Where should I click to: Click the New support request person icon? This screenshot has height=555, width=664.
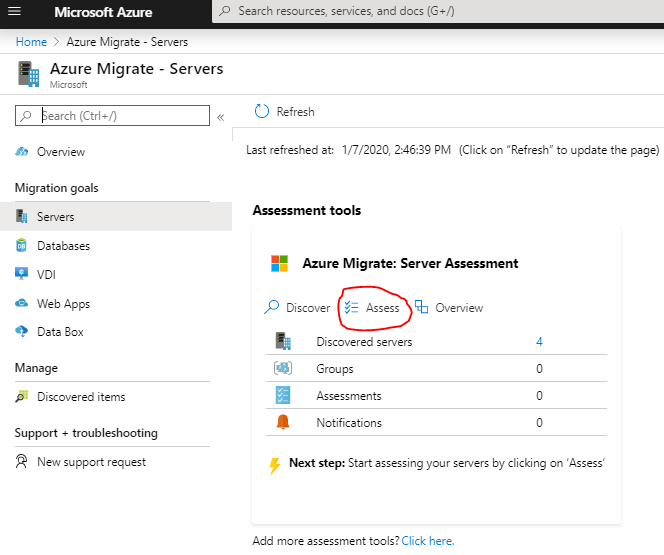click(x=21, y=461)
